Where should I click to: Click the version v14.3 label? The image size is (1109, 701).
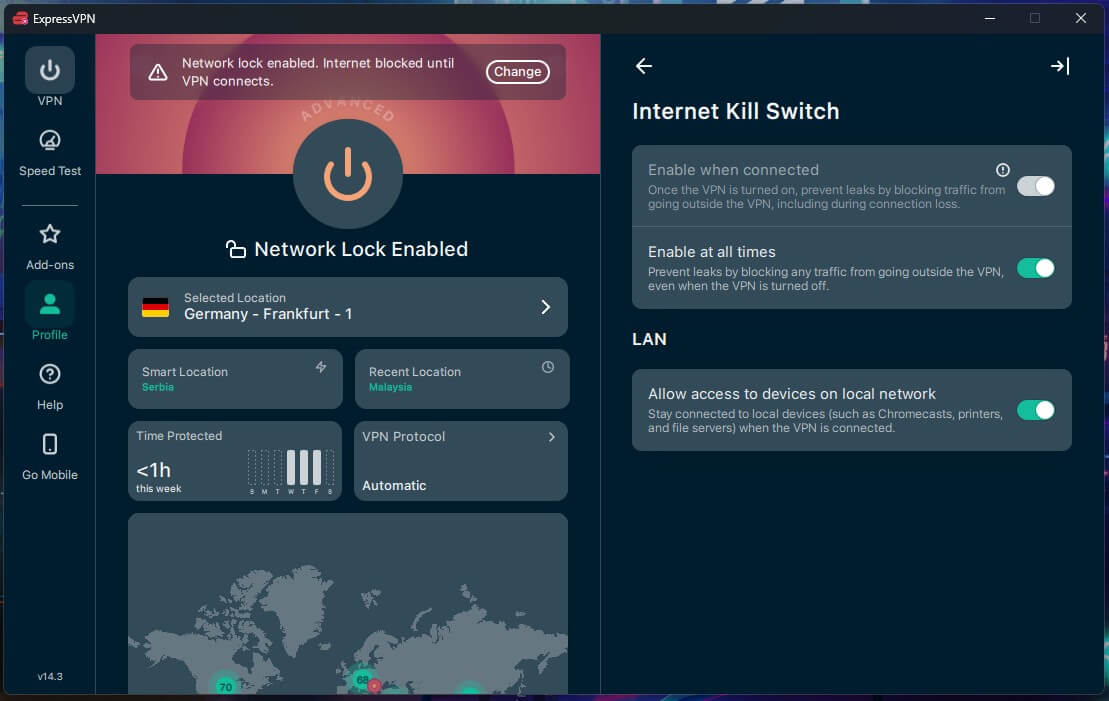[x=50, y=676]
